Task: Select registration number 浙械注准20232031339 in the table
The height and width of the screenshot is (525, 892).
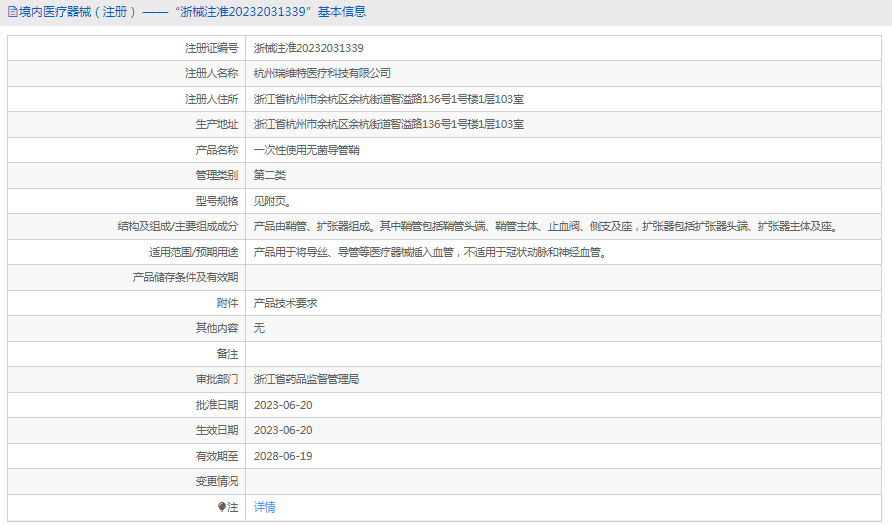Action: (308, 48)
